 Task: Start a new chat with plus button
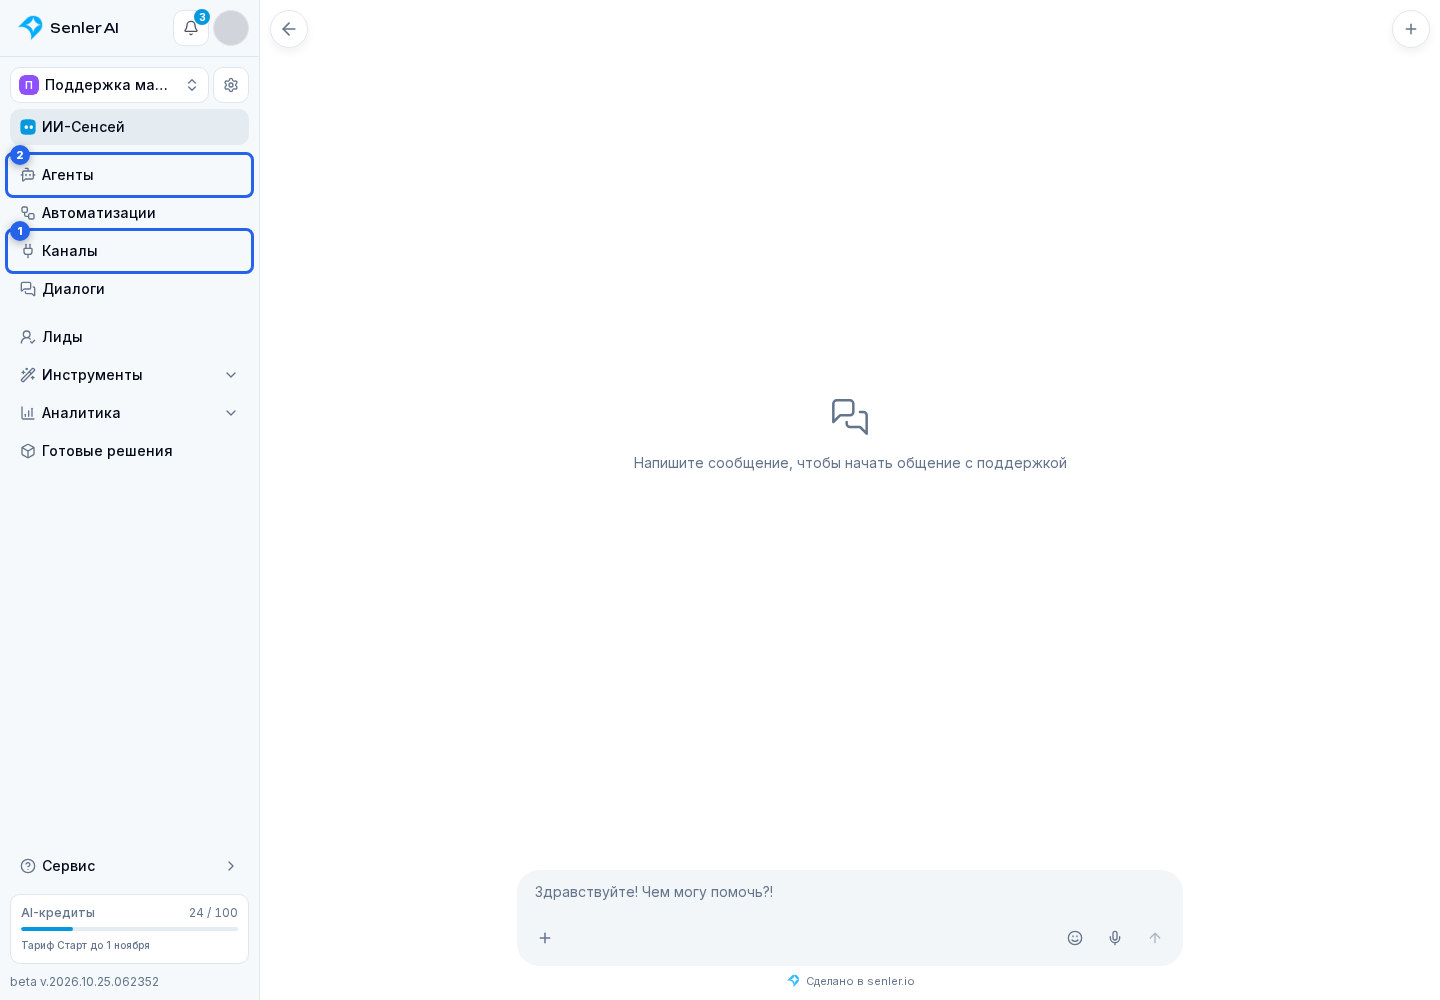coord(1411,29)
